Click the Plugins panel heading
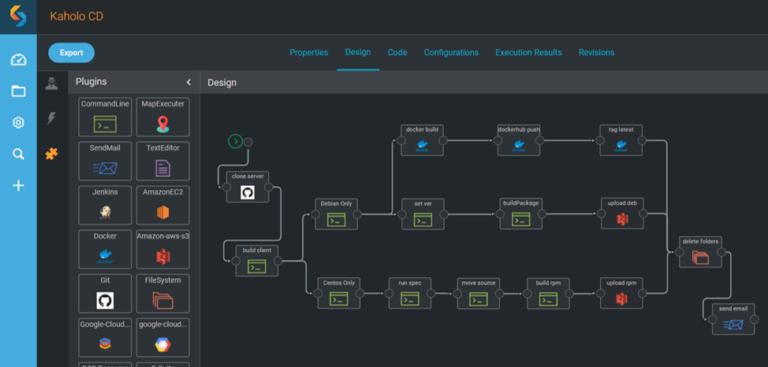The image size is (768, 367). coord(91,82)
